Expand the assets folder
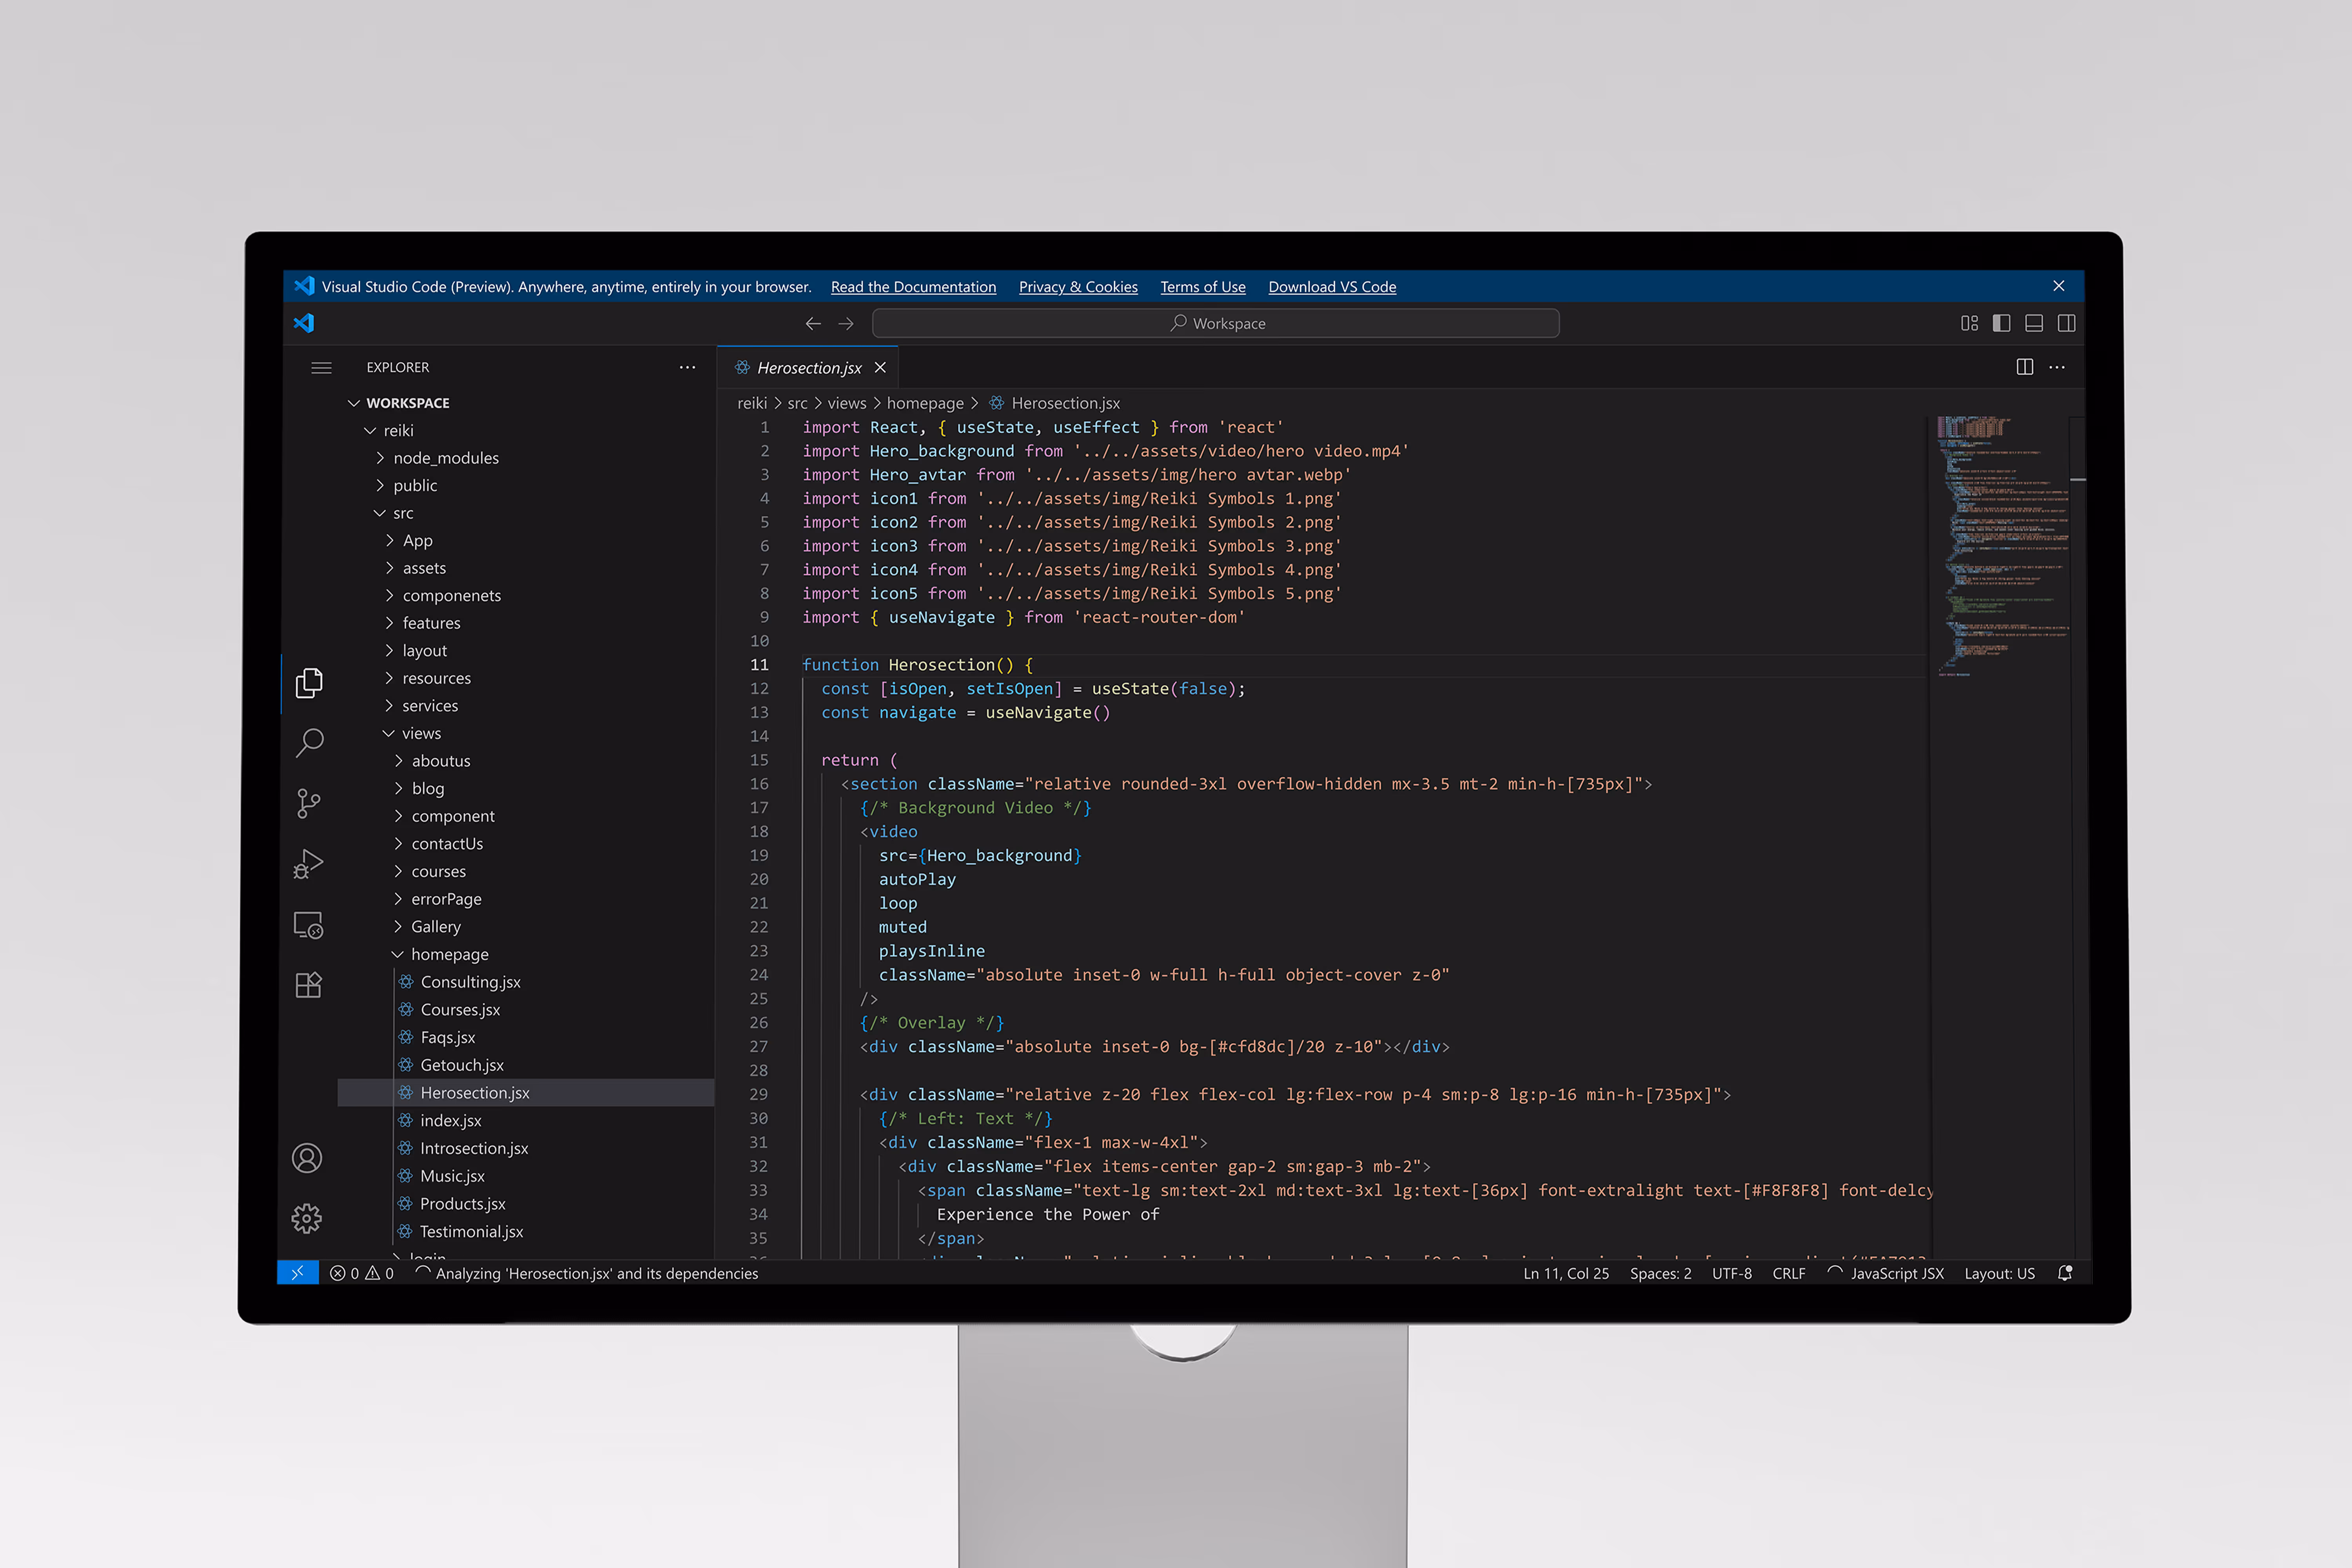This screenshot has height=1568, width=2352. (x=424, y=568)
